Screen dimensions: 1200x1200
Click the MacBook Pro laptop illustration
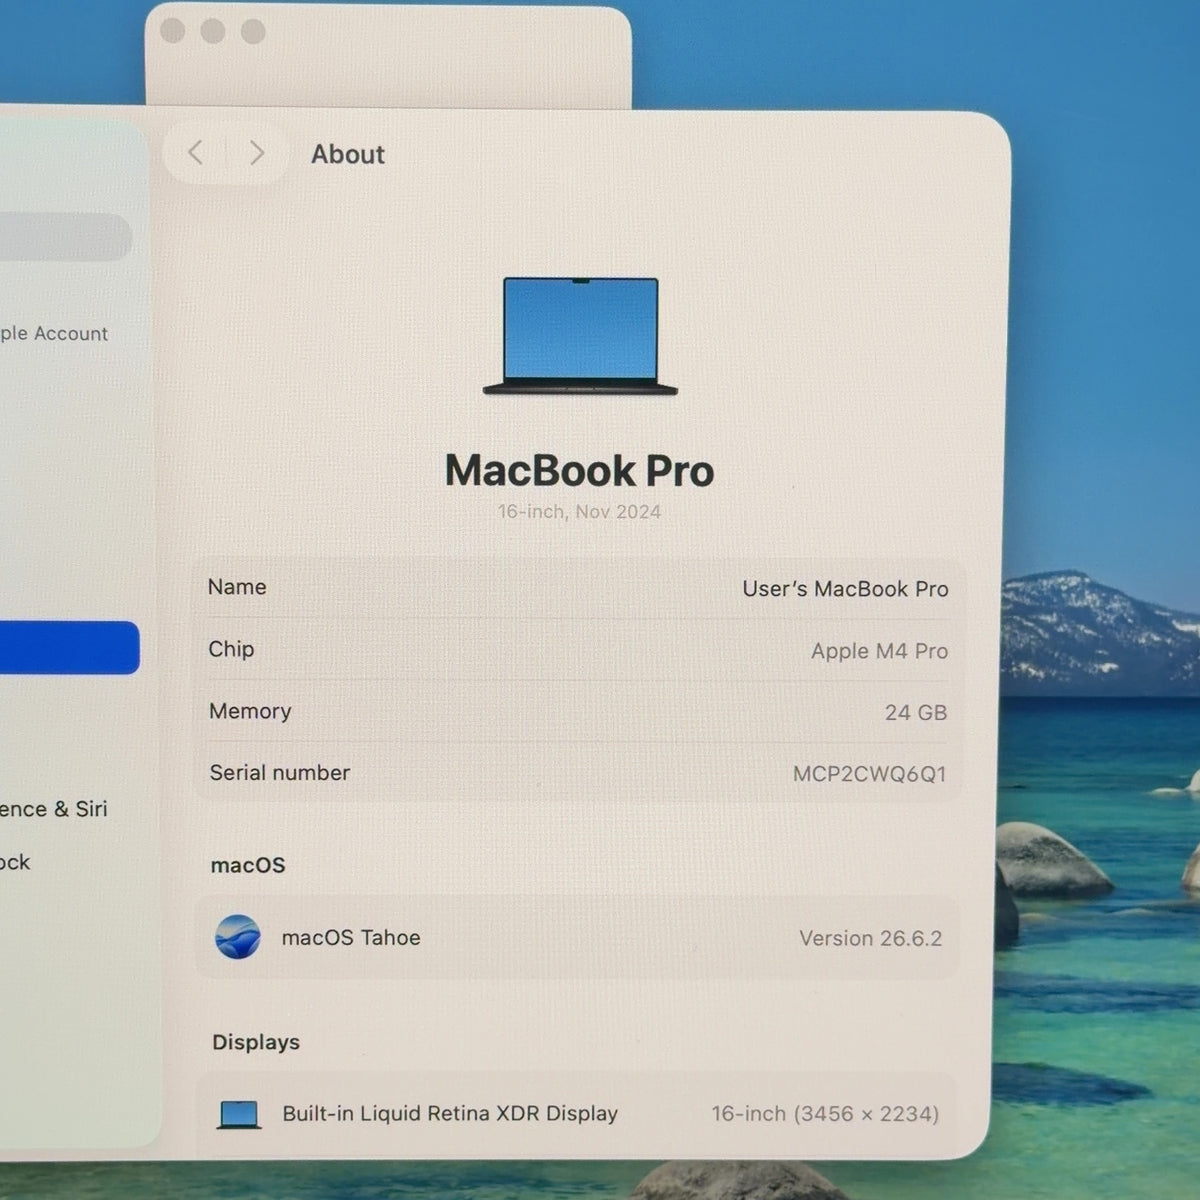(x=580, y=336)
